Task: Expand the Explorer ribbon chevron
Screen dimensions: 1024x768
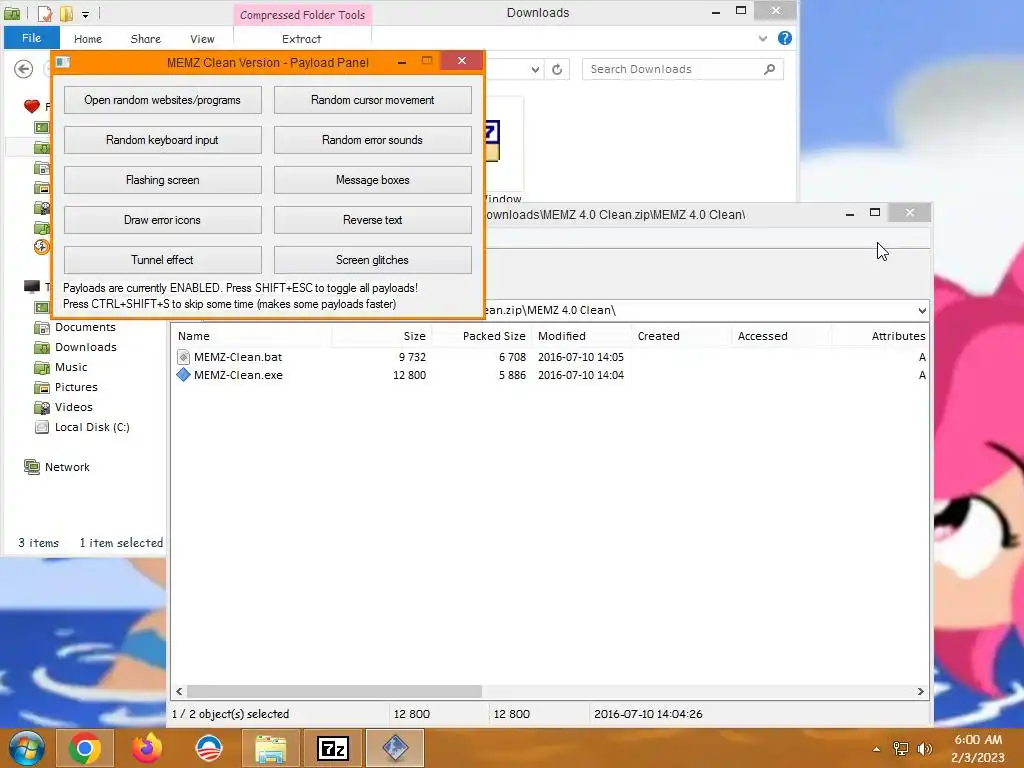Action: (763, 39)
